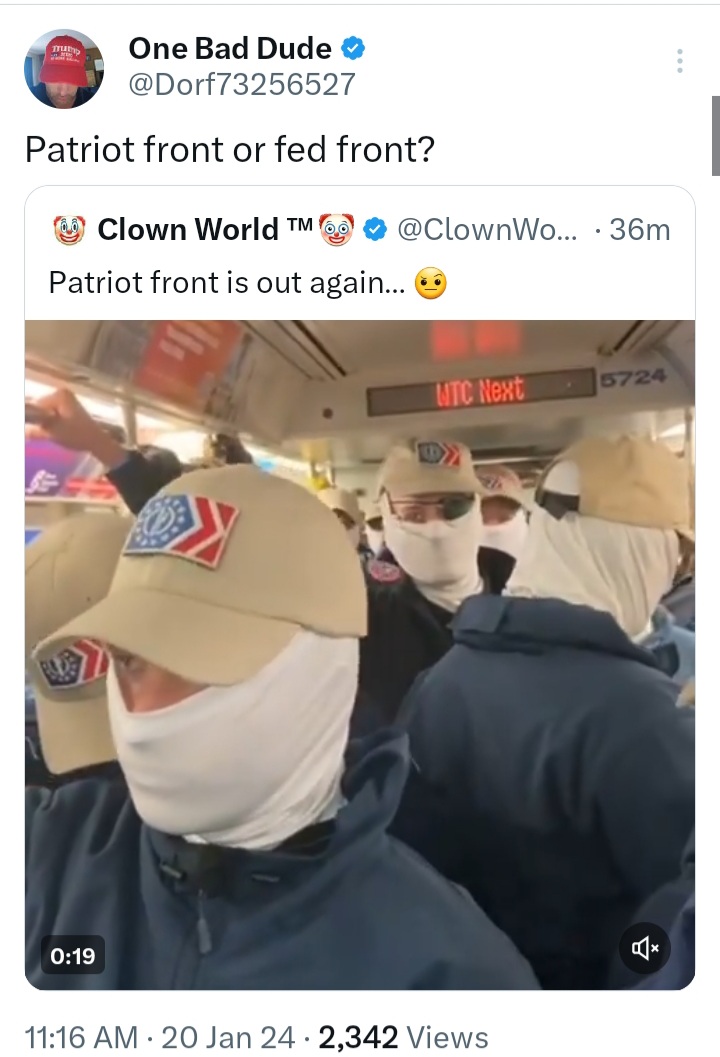
Task: Open quoted text 'Patriot front is out again...'
Action: 227,282
